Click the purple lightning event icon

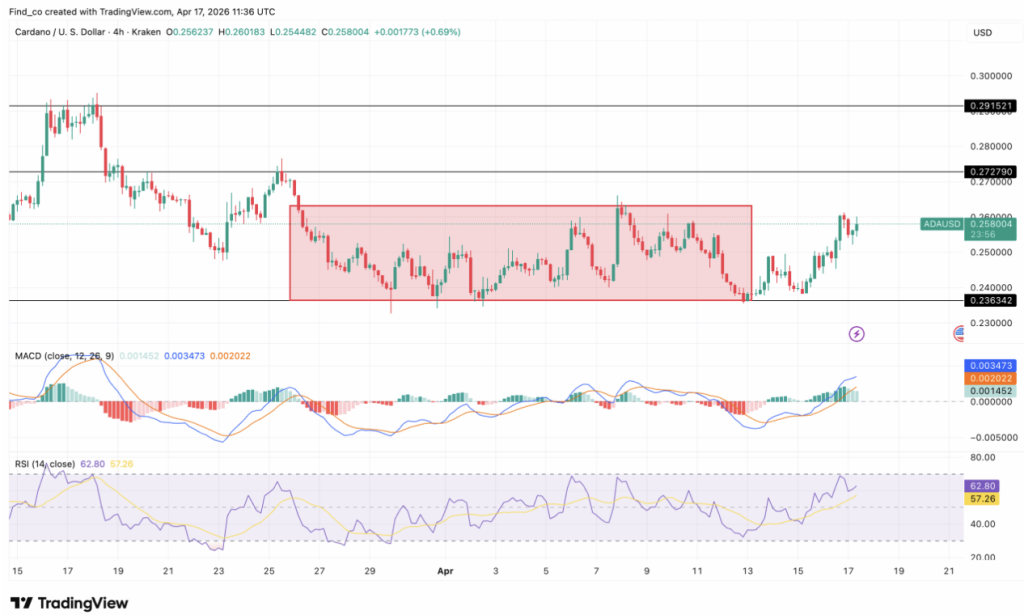(856, 333)
